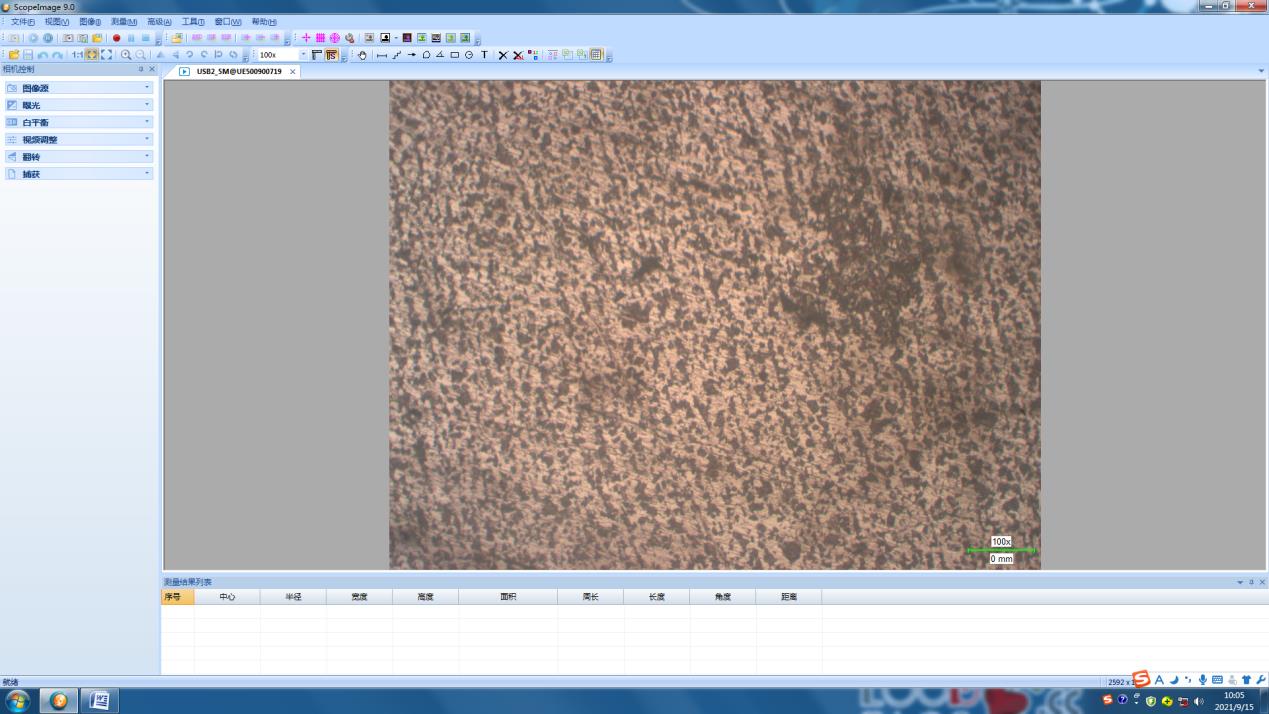Click the green 100x scale bar overlay
The image size is (1269, 714).
(1001, 550)
